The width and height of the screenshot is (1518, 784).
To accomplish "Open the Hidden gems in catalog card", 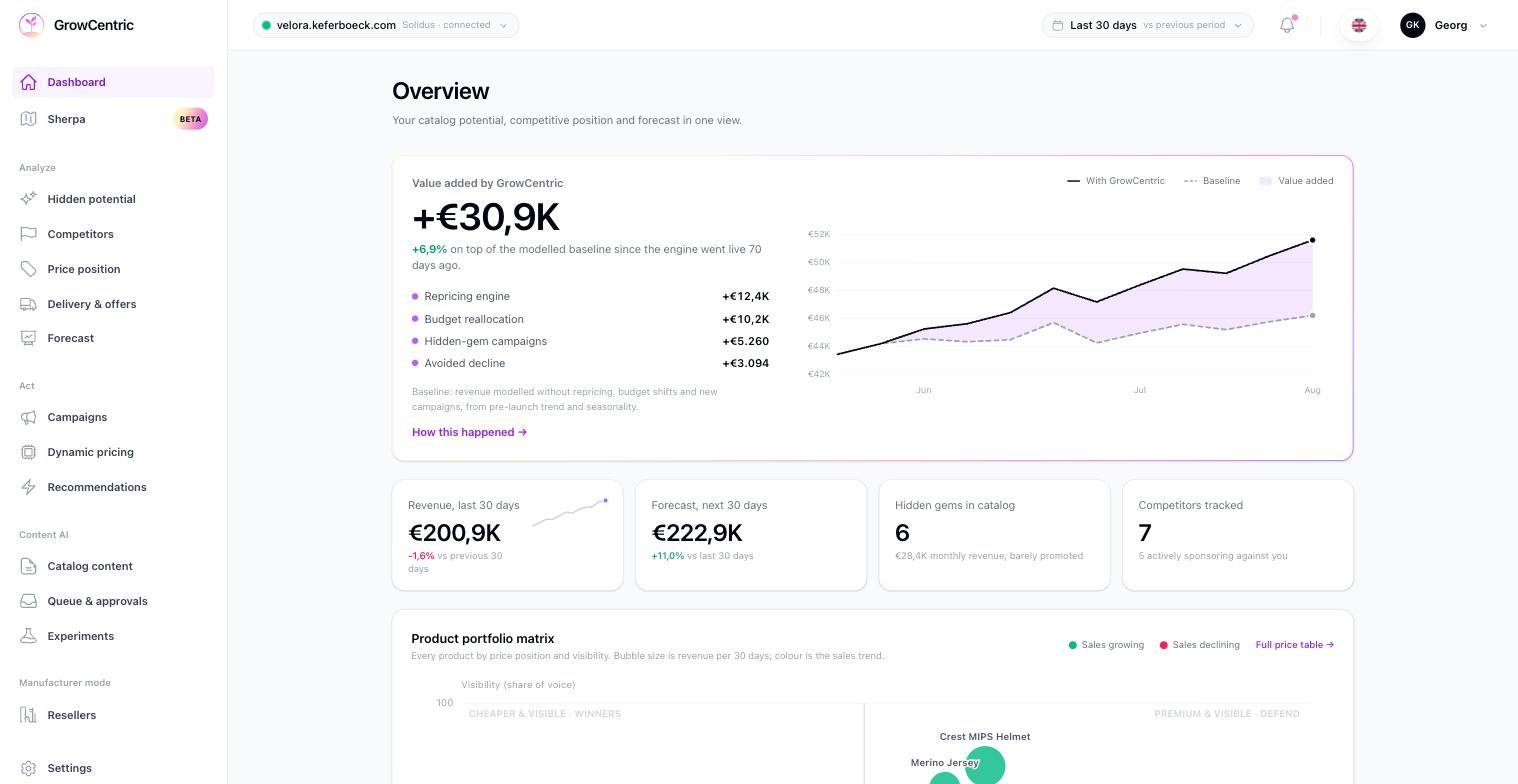I will tap(995, 535).
